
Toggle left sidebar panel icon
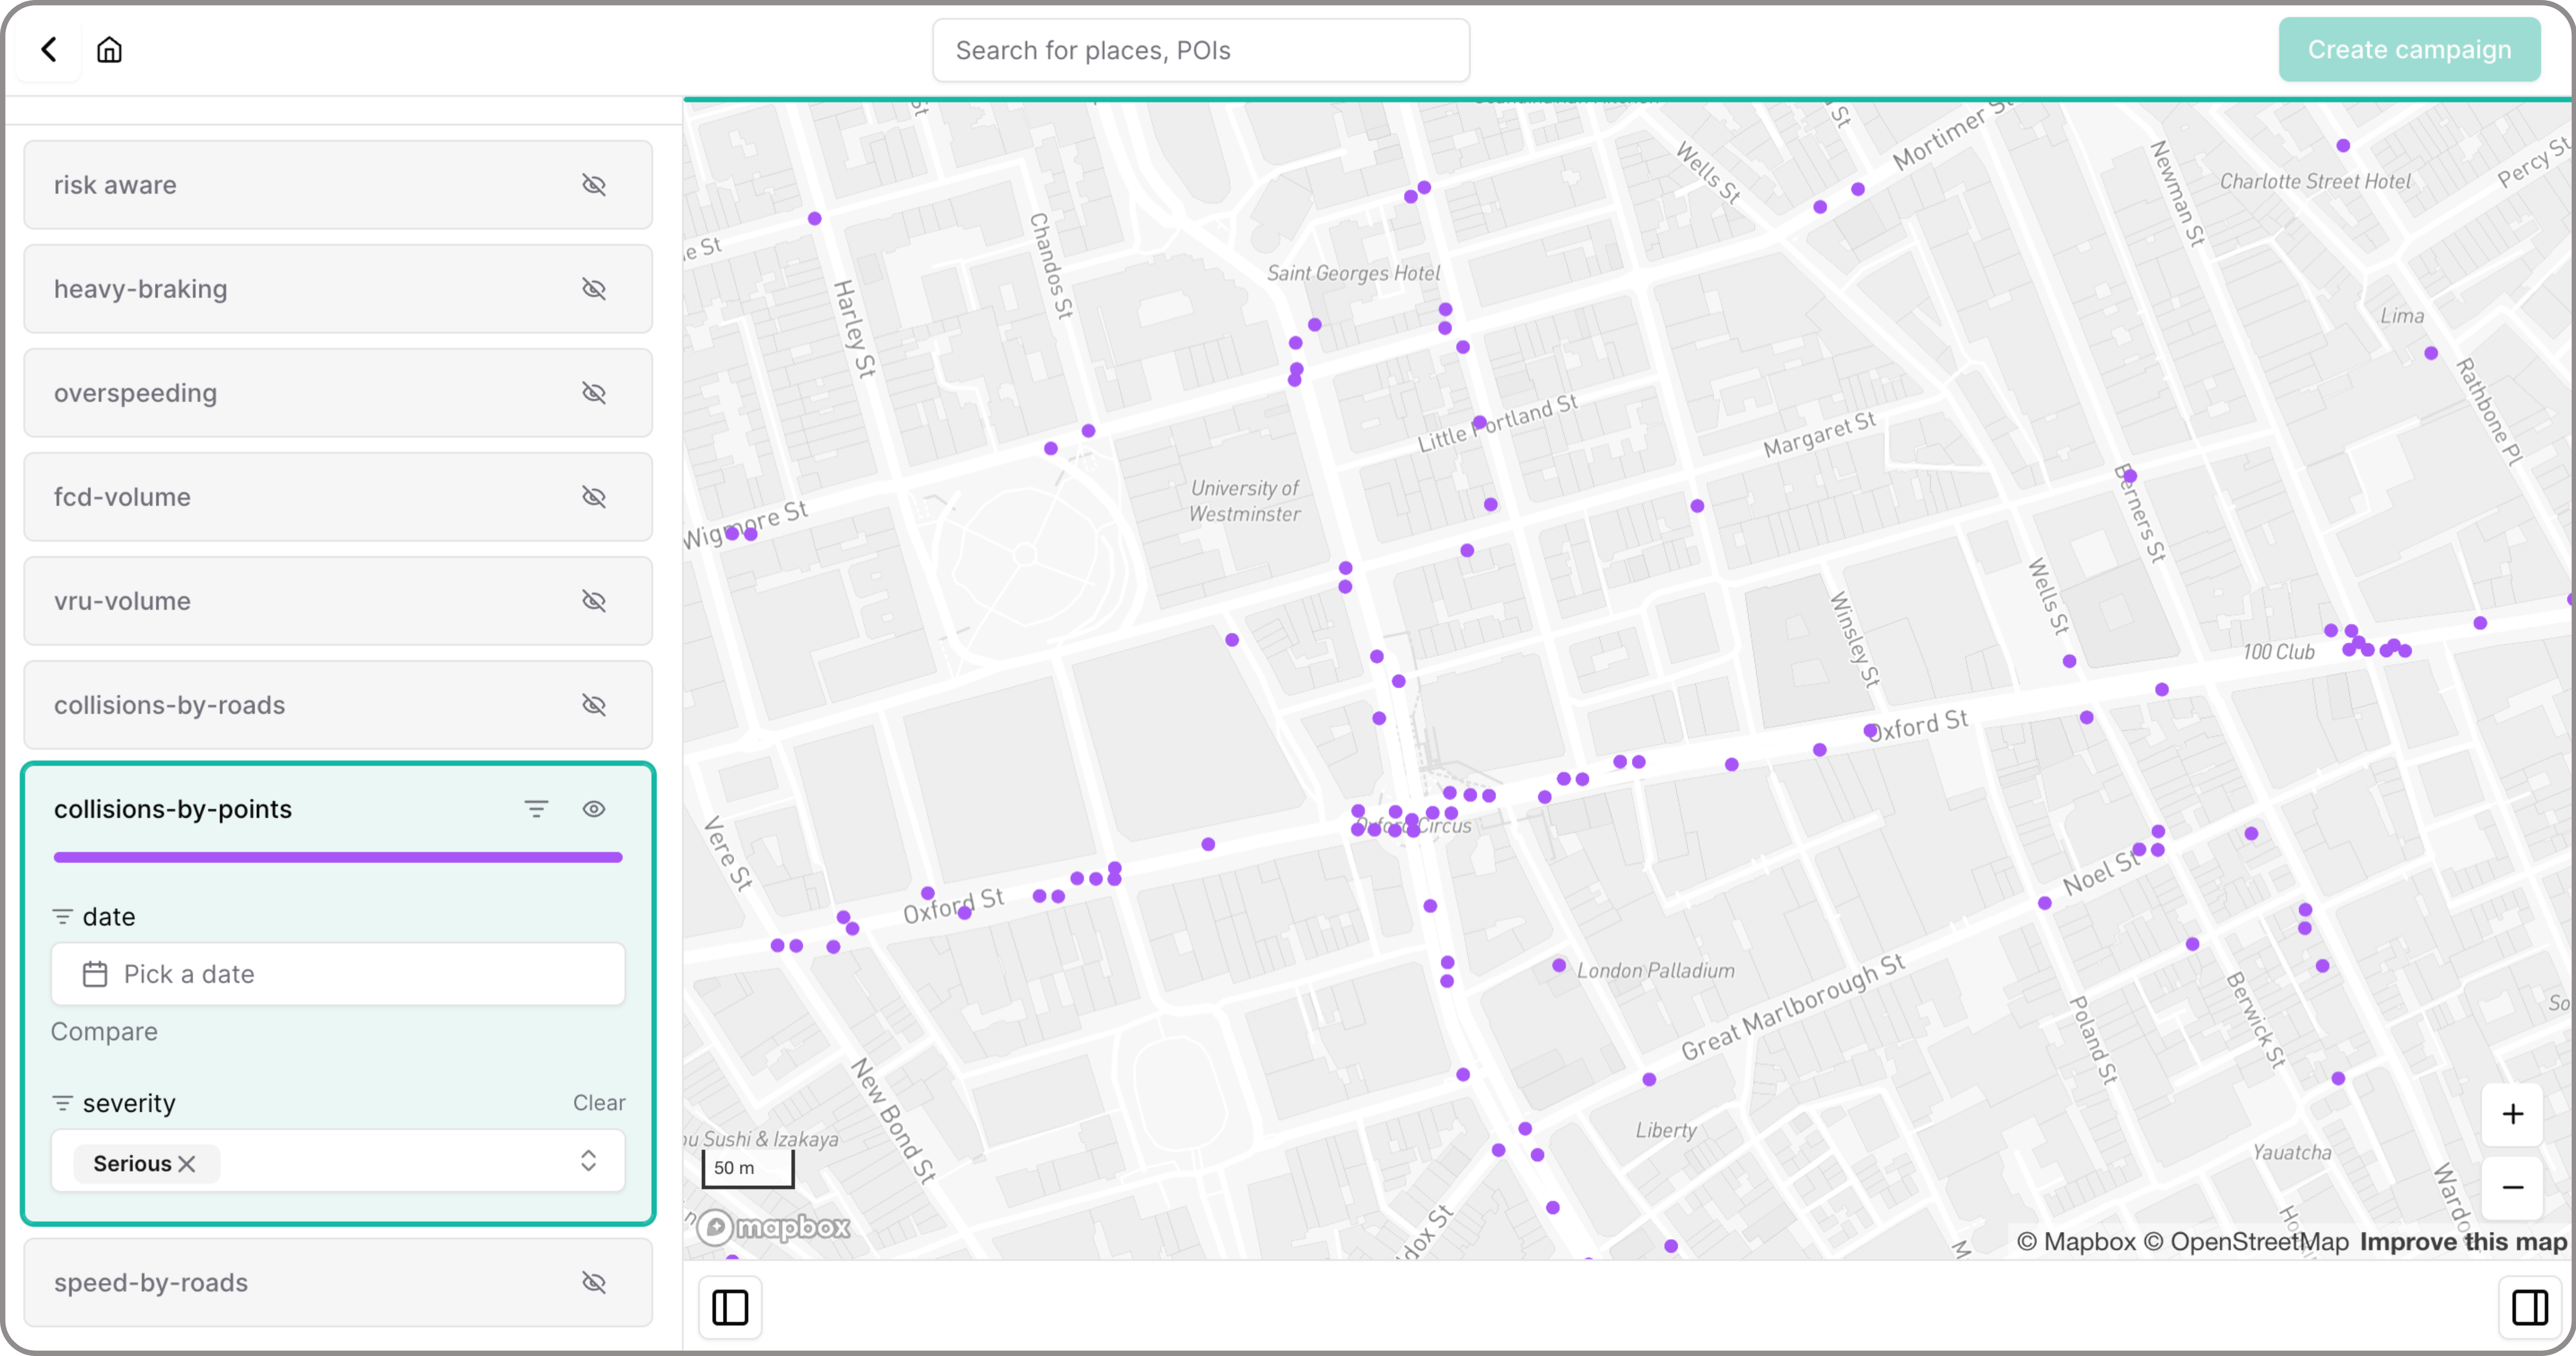click(730, 1307)
